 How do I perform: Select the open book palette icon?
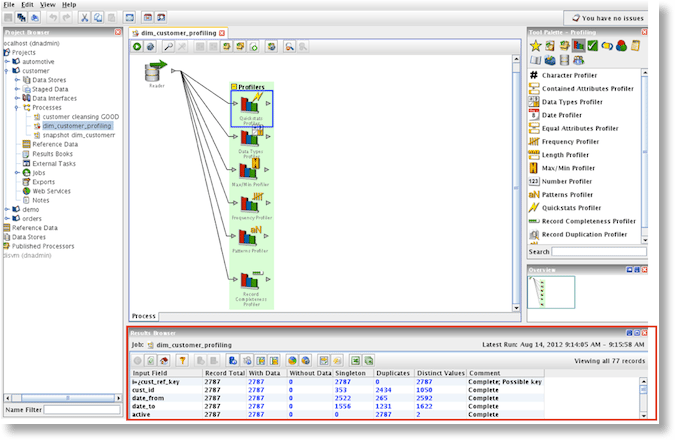[x=535, y=60]
